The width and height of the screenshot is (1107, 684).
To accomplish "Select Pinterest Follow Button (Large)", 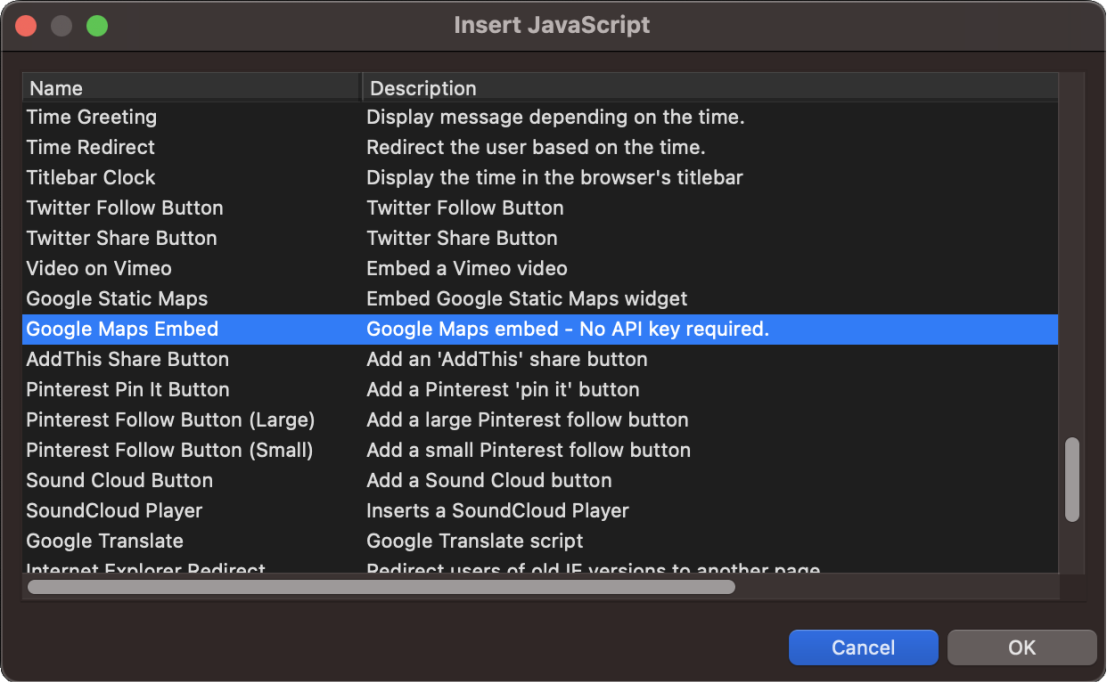I will 171,420.
